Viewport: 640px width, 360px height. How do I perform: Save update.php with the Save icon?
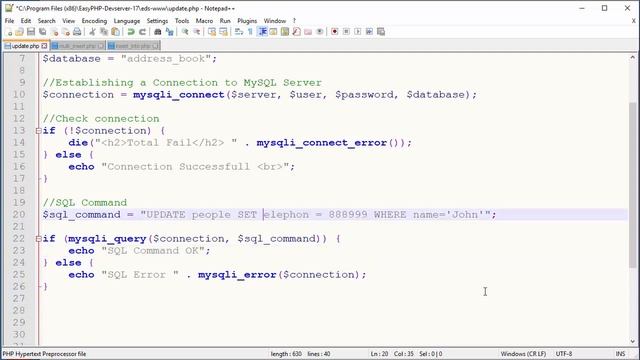tap(31, 32)
